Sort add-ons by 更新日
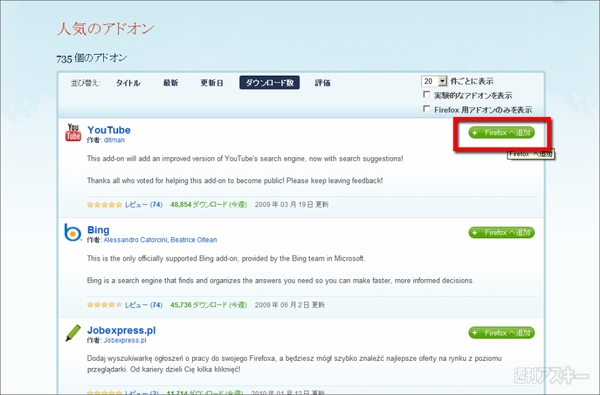Viewport: 600px width, 395px height. coord(212,83)
